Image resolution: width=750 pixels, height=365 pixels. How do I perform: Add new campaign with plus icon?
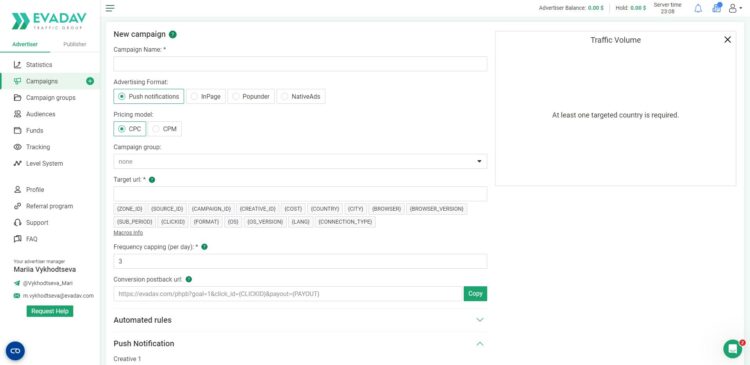coord(90,81)
